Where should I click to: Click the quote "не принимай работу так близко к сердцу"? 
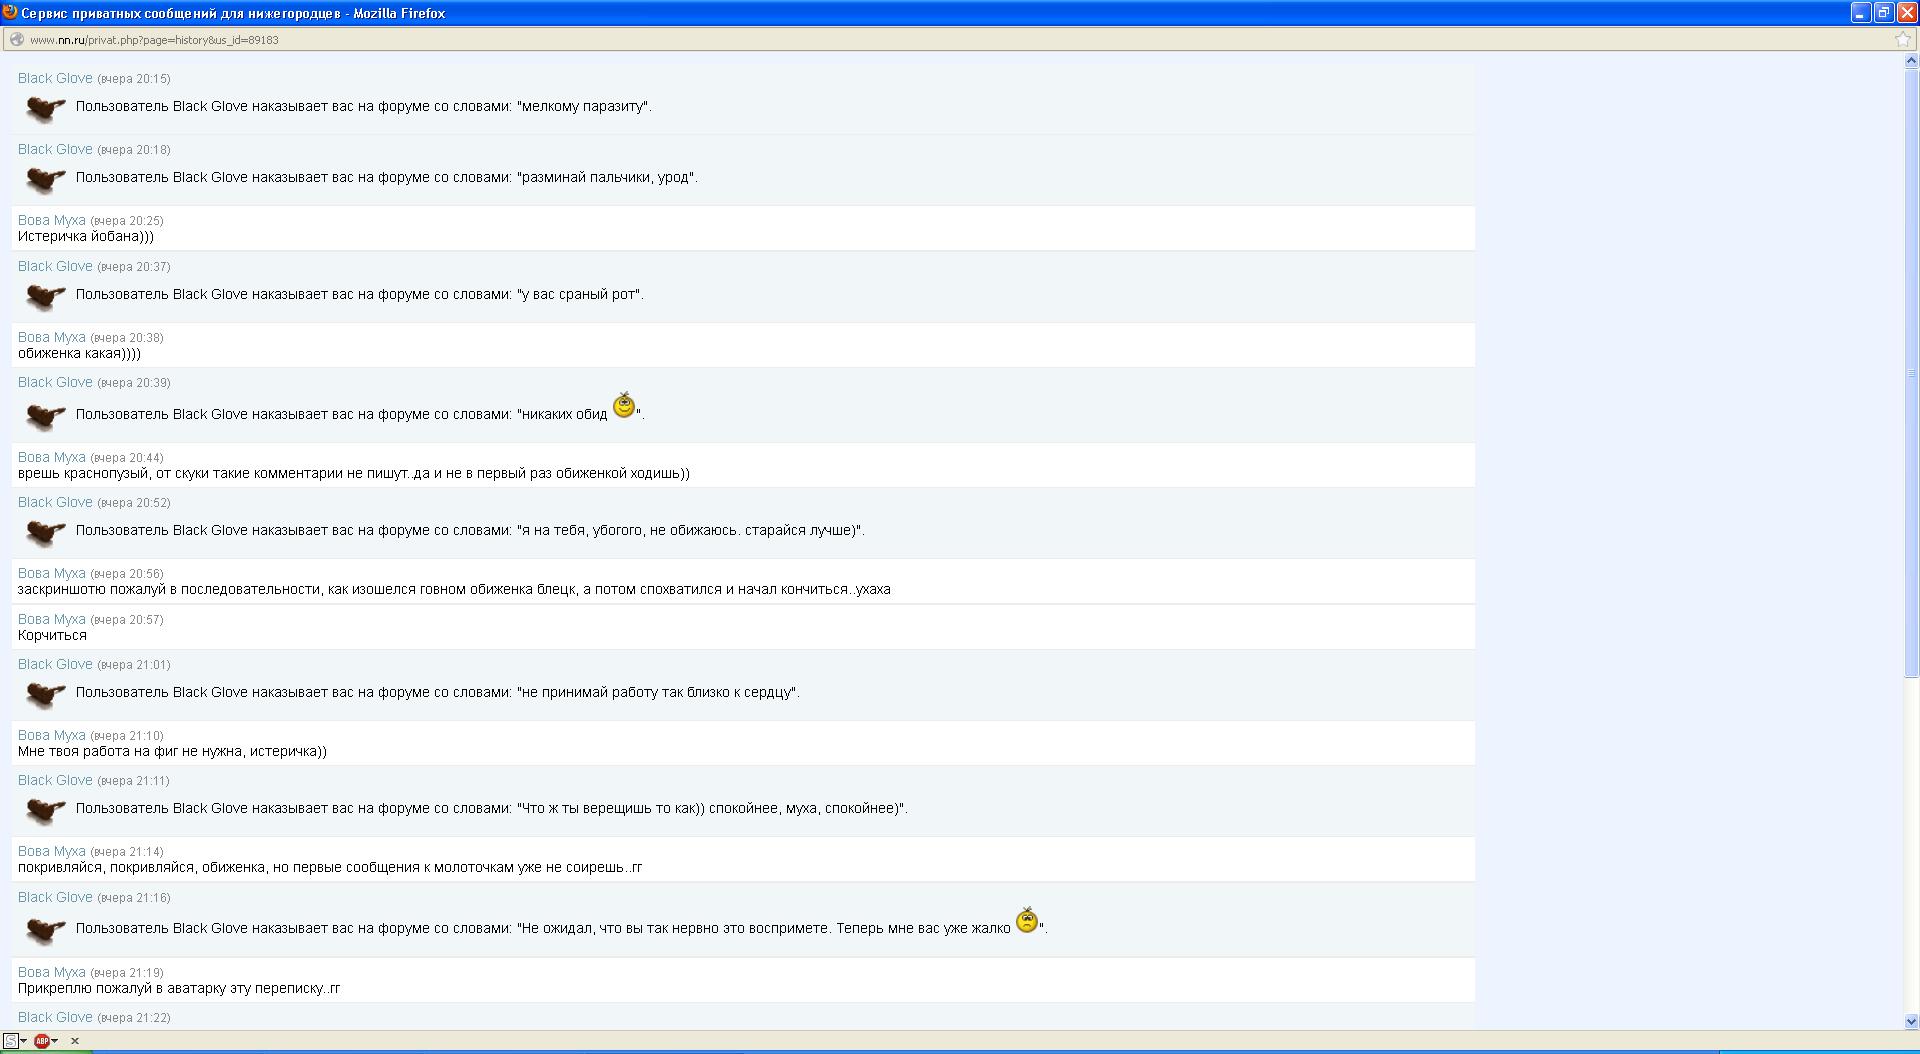pyautogui.click(x=658, y=692)
